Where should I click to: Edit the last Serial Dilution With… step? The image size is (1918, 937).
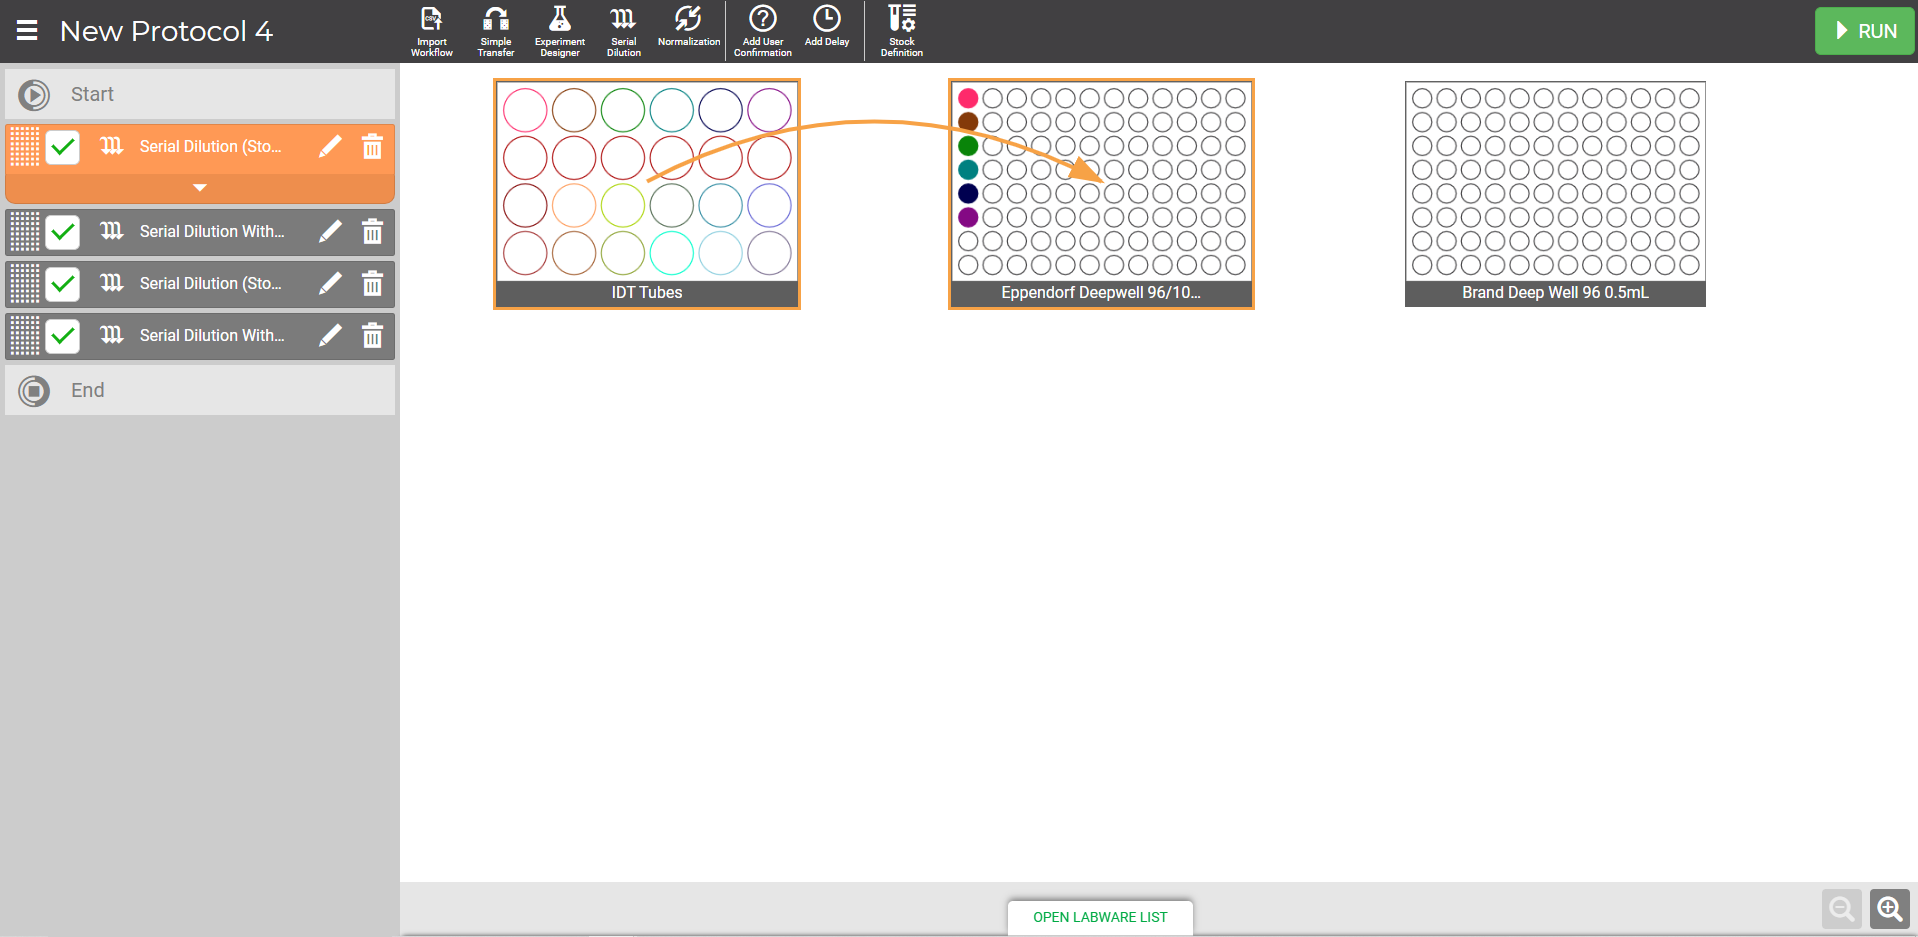(330, 336)
